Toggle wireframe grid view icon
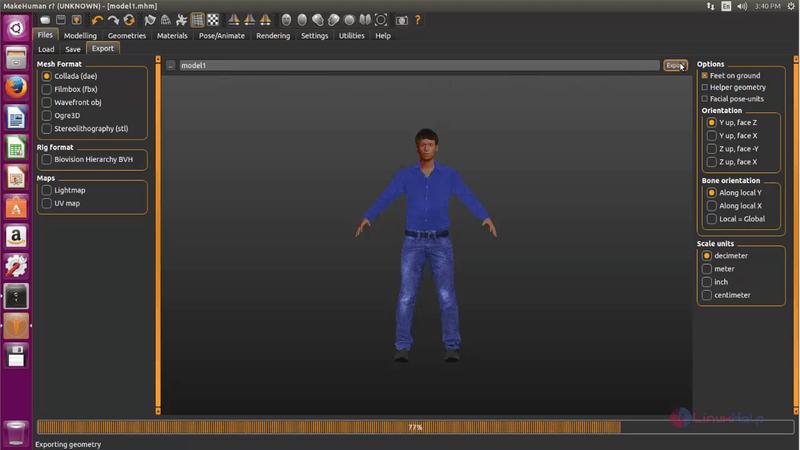The image size is (800, 450). point(197,19)
